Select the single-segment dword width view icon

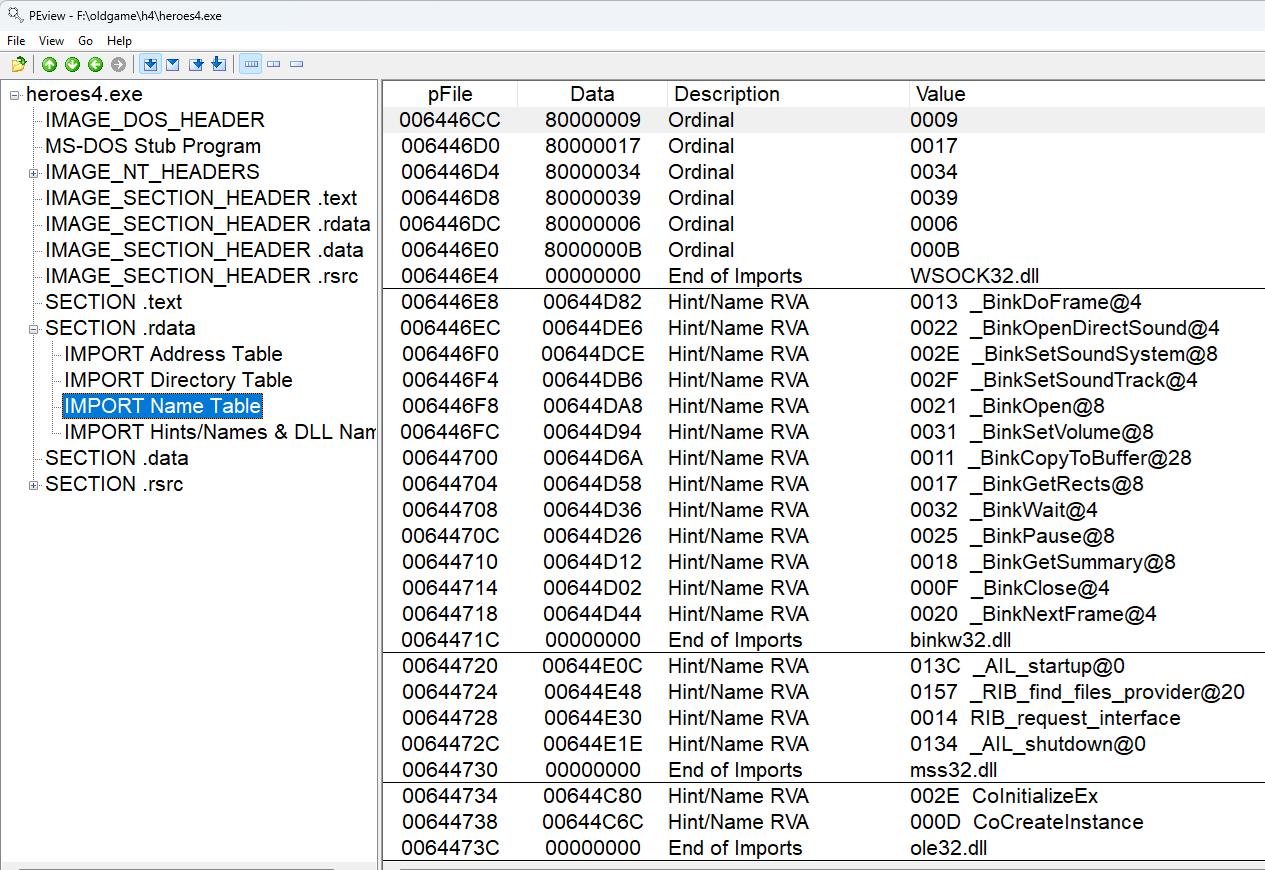297,65
